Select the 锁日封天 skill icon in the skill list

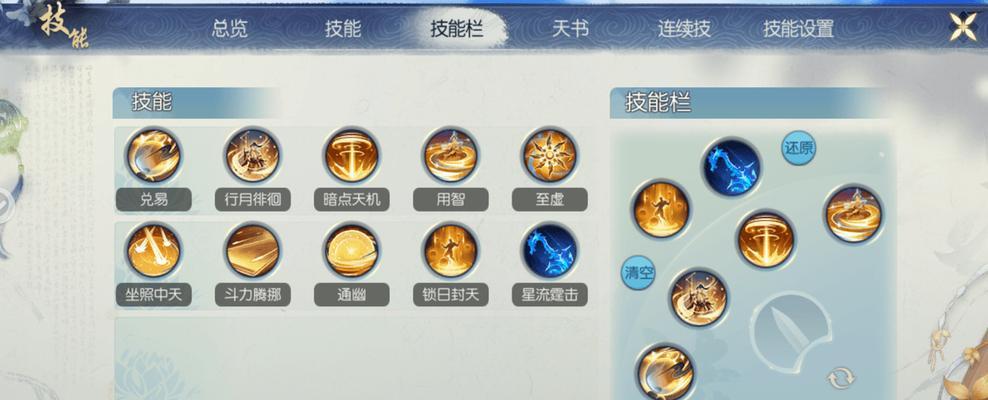tap(451, 251)
